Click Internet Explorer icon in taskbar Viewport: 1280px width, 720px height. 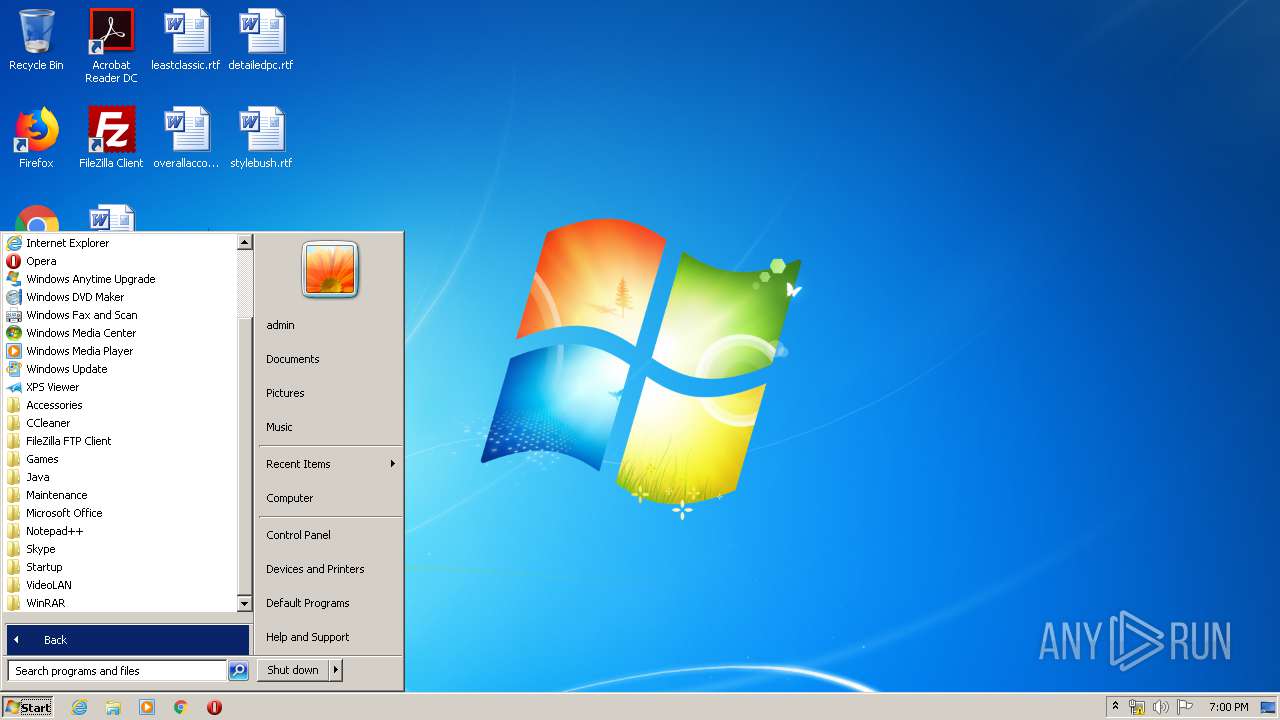[x=80, y=707]
